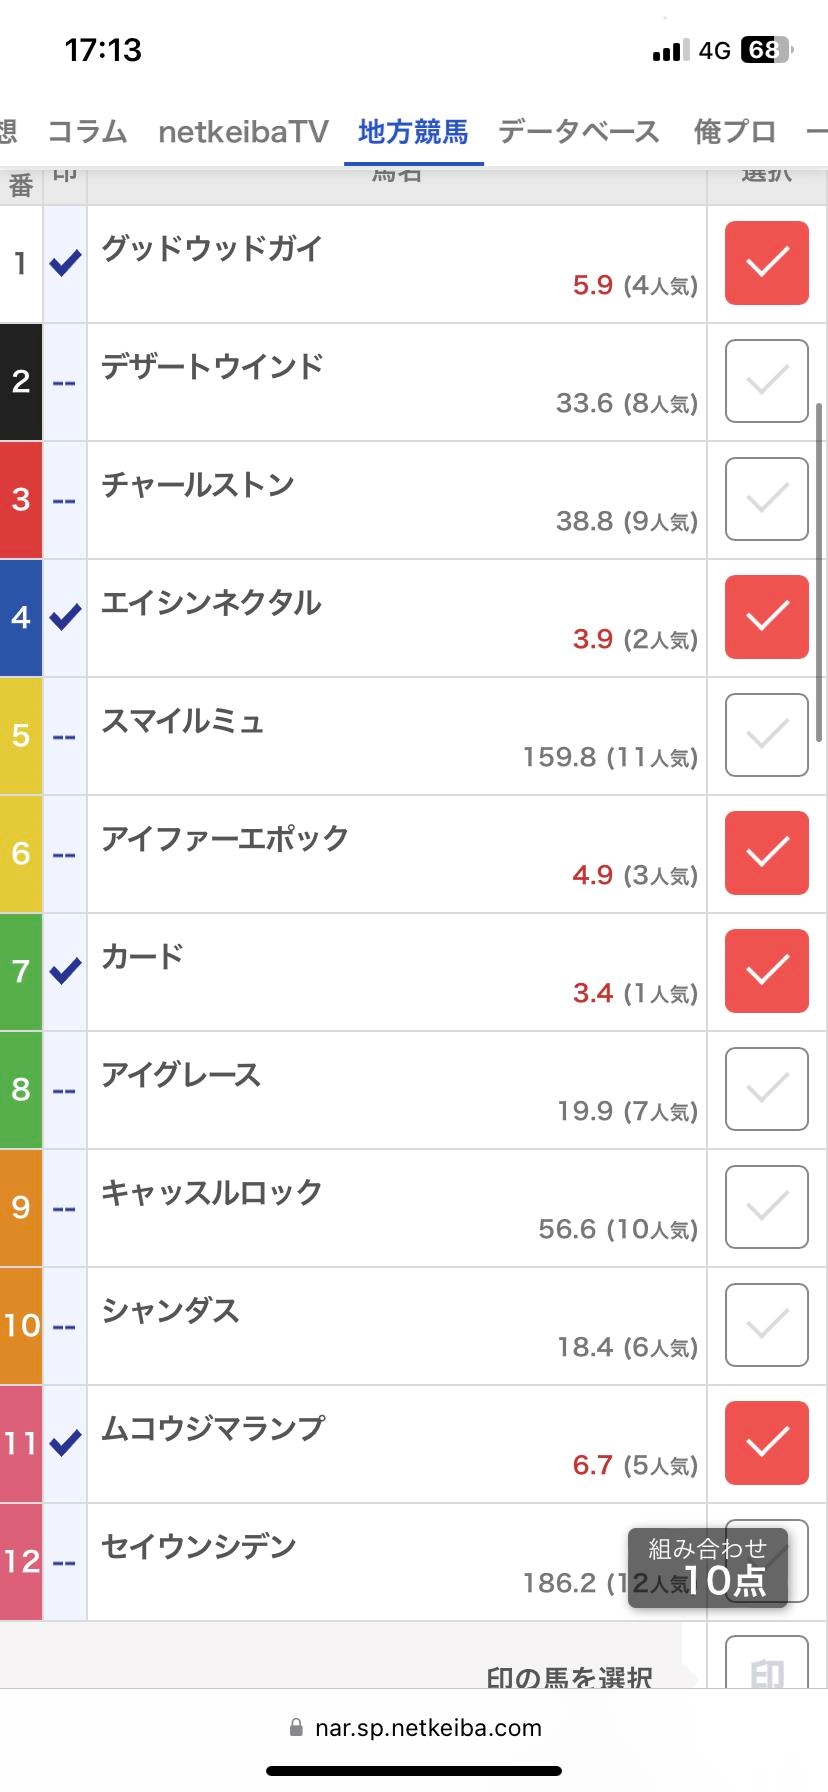This screenshot has width=828, height=1792.
Task: Tap the cellular signal bars icon
Action: [670, 50]
